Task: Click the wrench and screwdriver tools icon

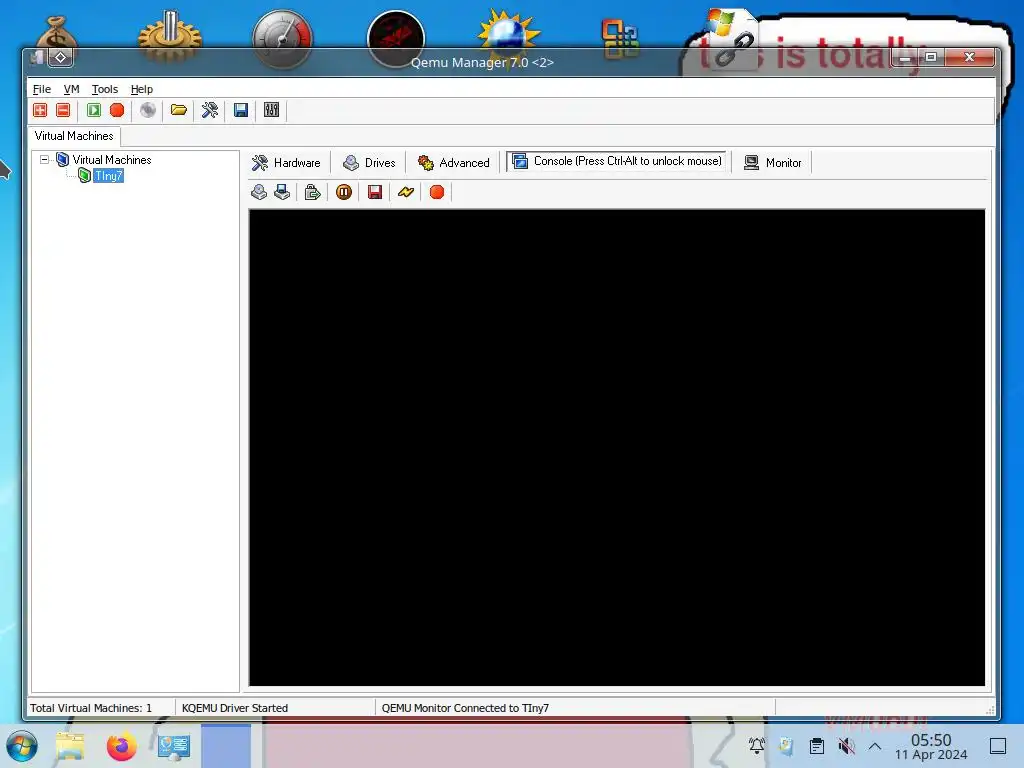Action: pyautogui.click(x=210, y=110)
